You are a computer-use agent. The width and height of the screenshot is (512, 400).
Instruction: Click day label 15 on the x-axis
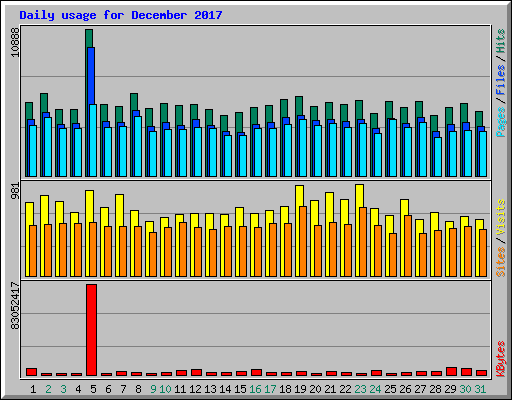point(240,389)
